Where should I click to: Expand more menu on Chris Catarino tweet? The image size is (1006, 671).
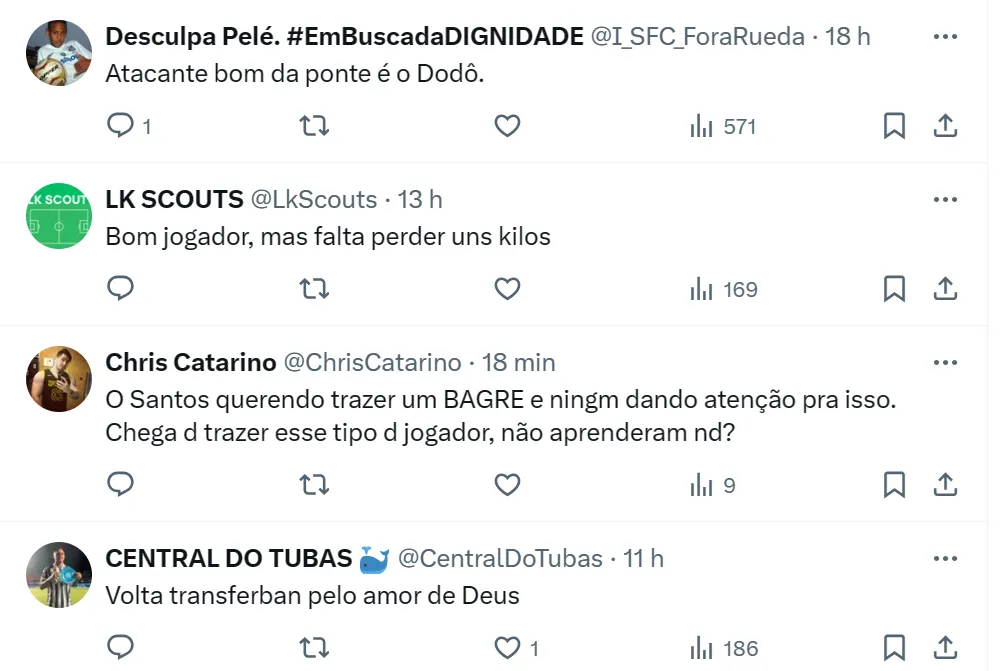click(945, 362)
